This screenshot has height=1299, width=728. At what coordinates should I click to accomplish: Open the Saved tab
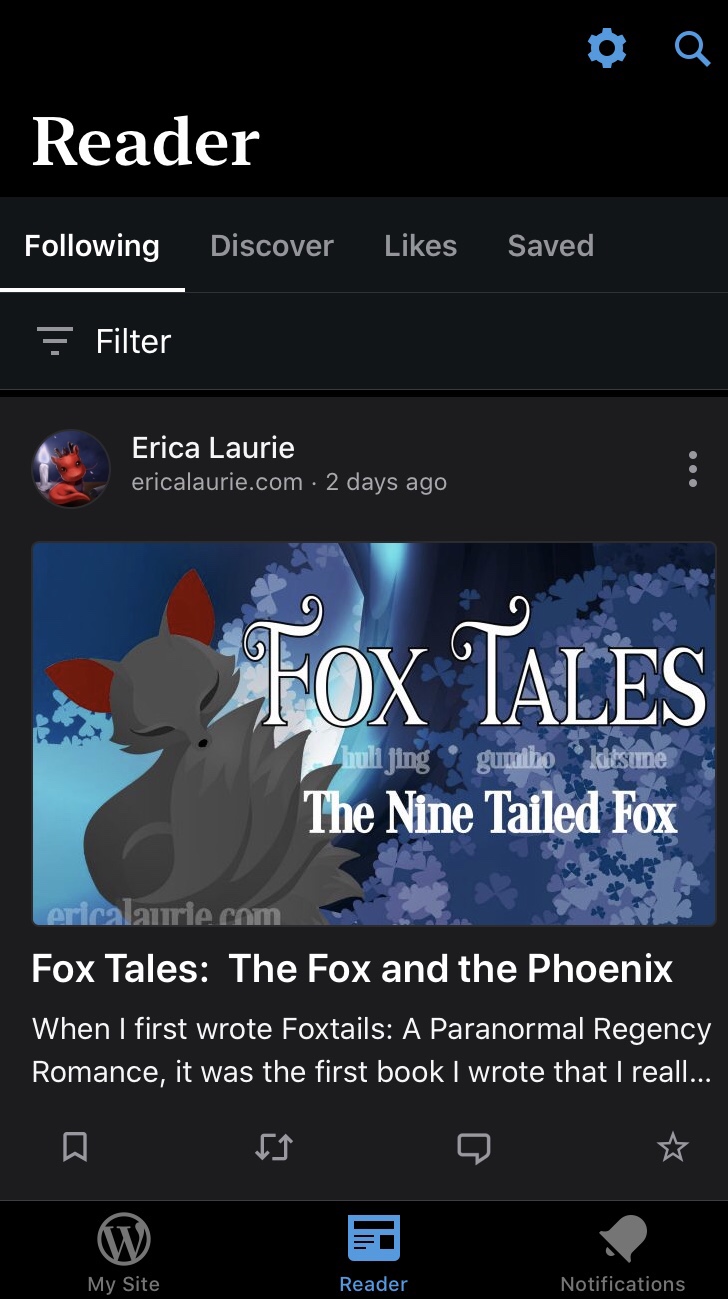(x=551, y=246)
